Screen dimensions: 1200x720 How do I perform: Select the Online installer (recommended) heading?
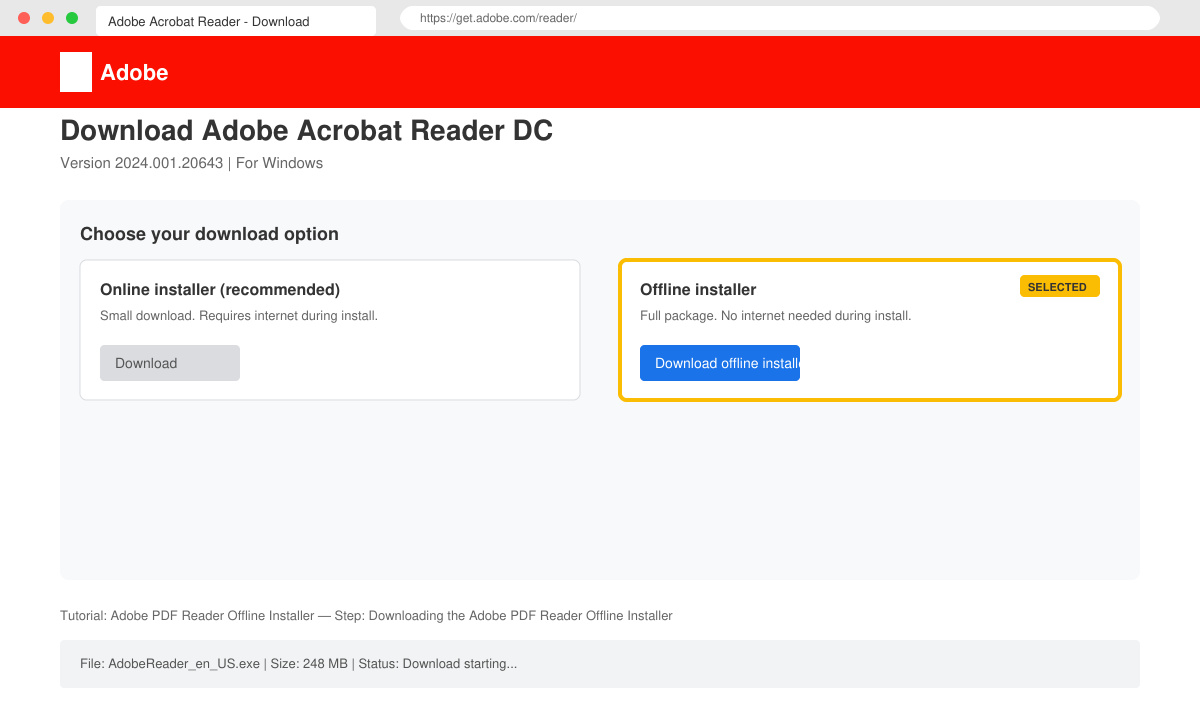click(x=220, y=289)
